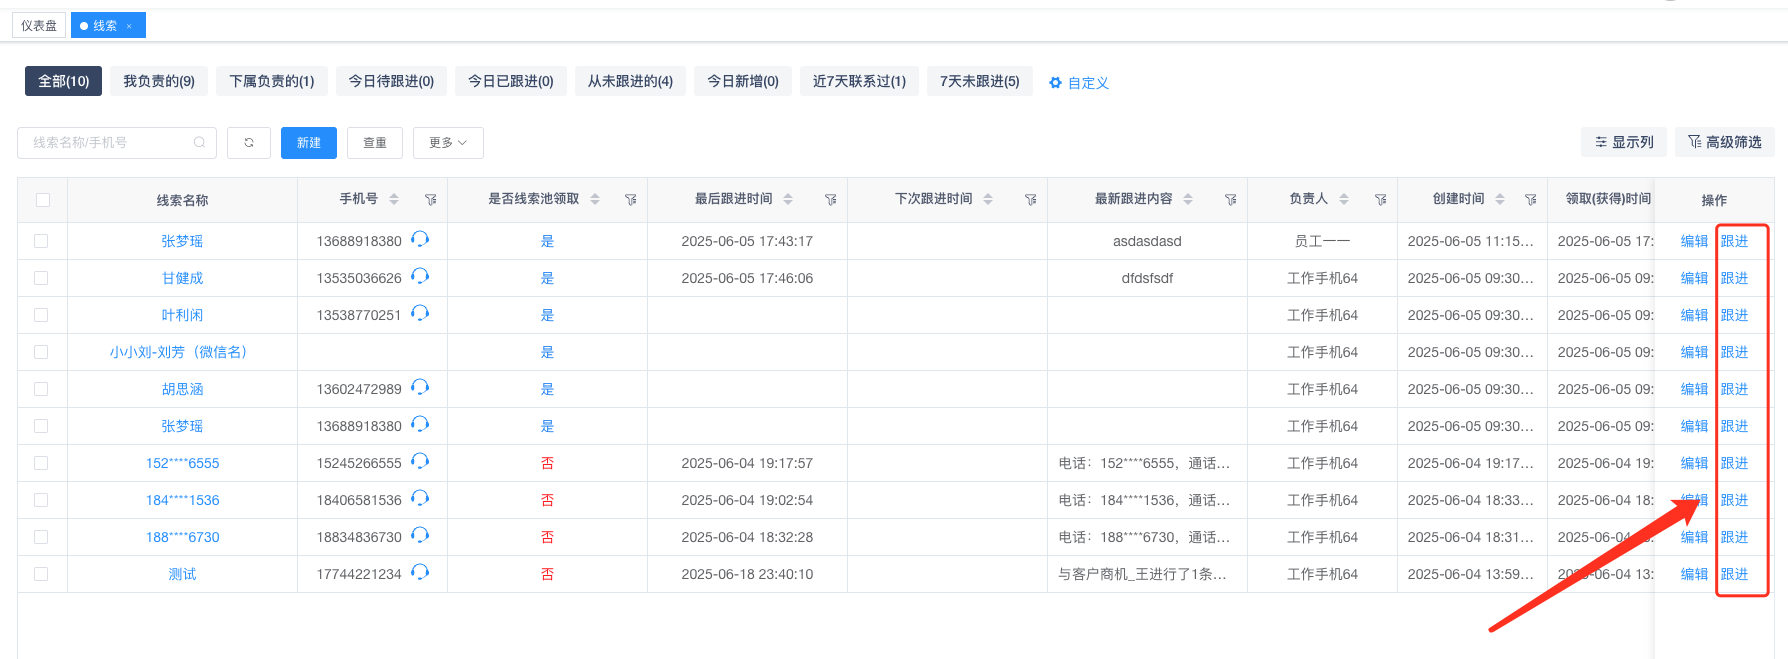Screen dimensions: 1788x659
Task: Expand the 更多 dropdown
Action: [448, 143]
